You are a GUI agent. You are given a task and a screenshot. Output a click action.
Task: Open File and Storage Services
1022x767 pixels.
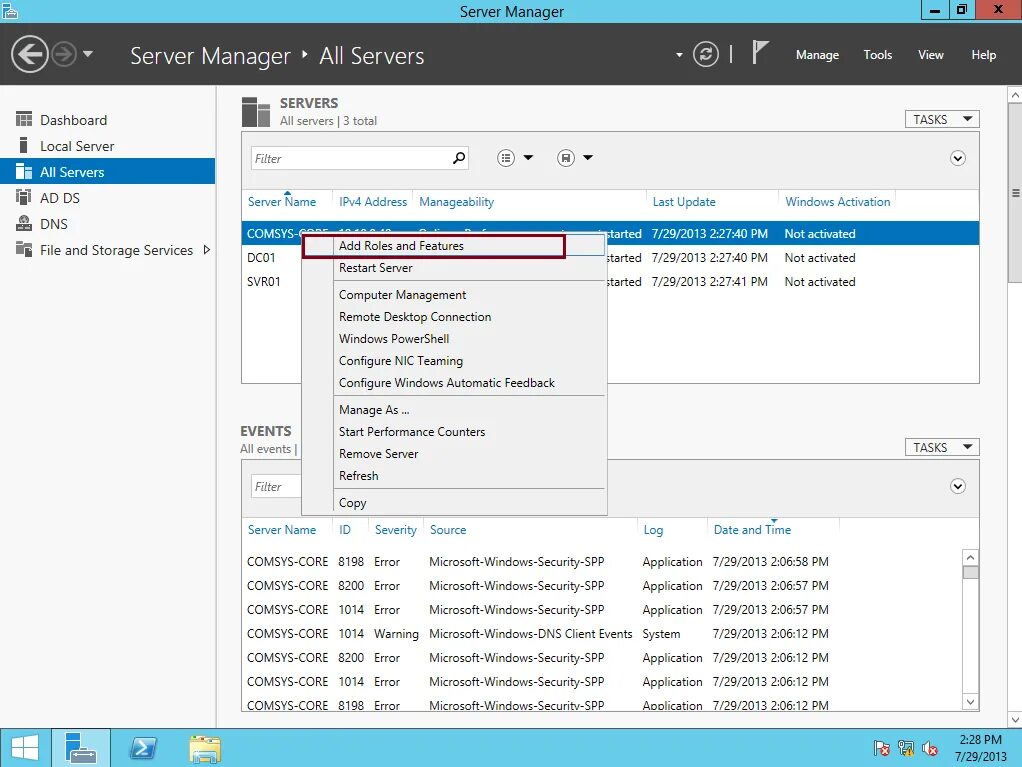[x=116, y=250]
